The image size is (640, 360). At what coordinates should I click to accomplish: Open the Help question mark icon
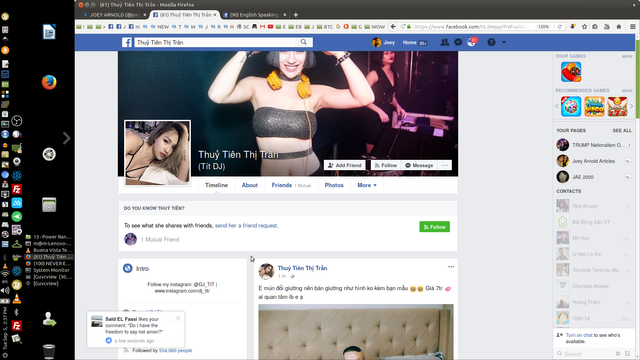[491, 42]
